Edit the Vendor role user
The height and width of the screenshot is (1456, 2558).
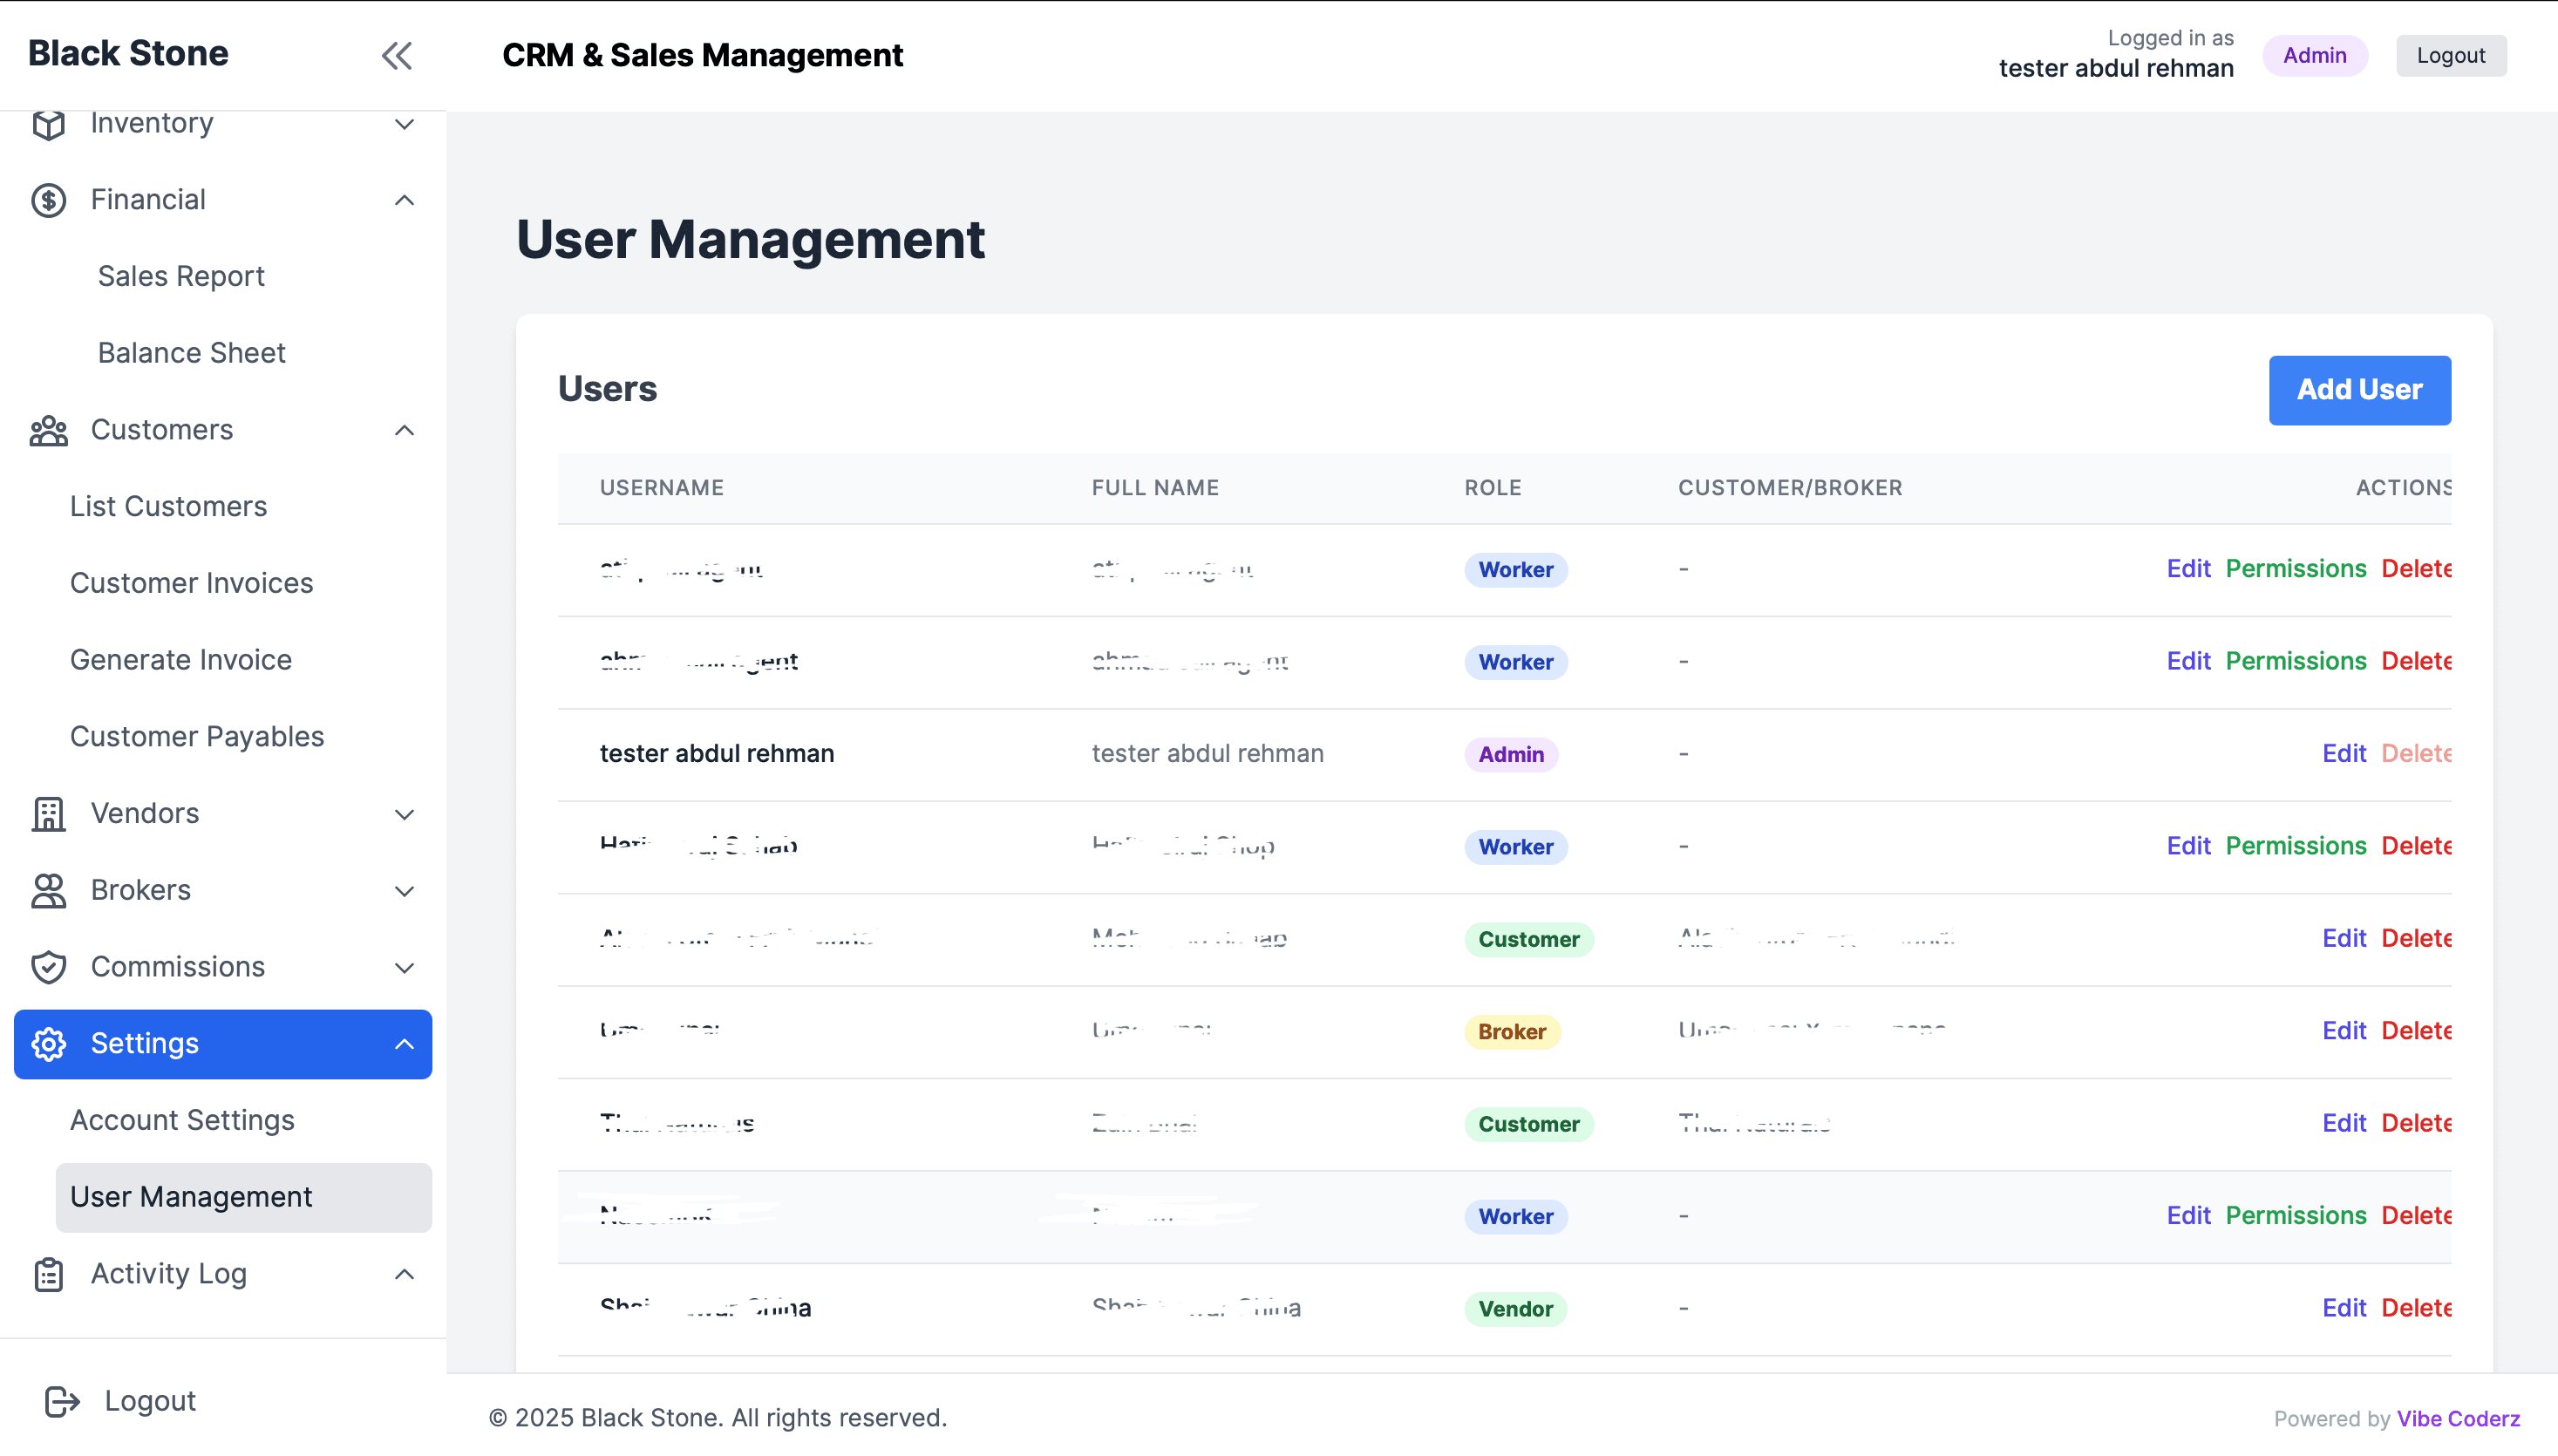pyautogui.click(x=2343, y=1308)
